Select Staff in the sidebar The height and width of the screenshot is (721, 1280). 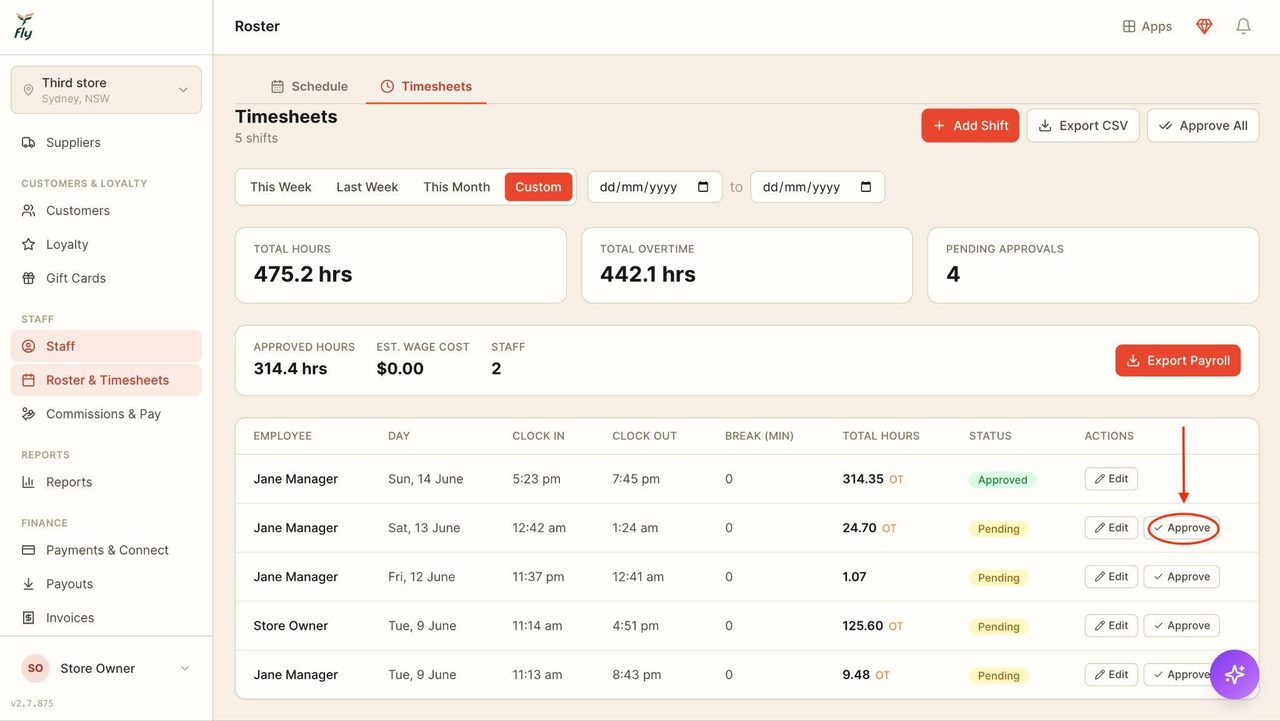pos(106,346)
